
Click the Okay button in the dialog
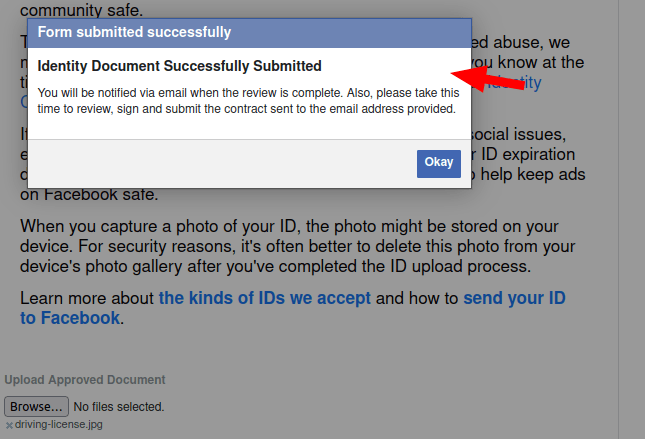click(438, 163)
